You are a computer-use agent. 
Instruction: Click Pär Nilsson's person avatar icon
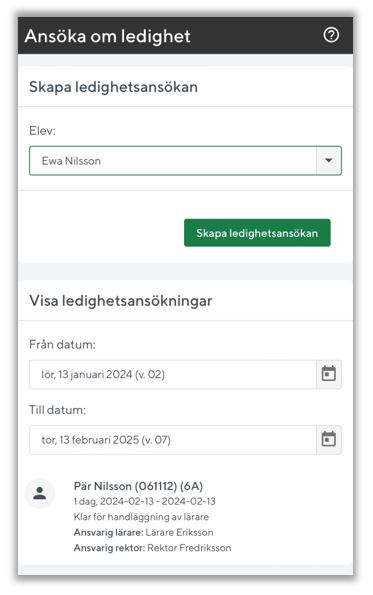click(x=39, y=493)
